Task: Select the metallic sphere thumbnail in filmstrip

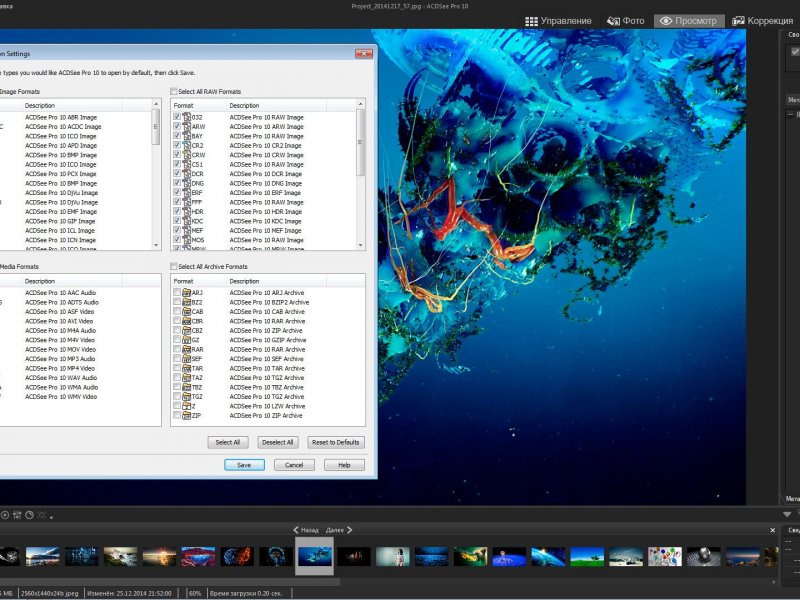Action: point(704,556)
